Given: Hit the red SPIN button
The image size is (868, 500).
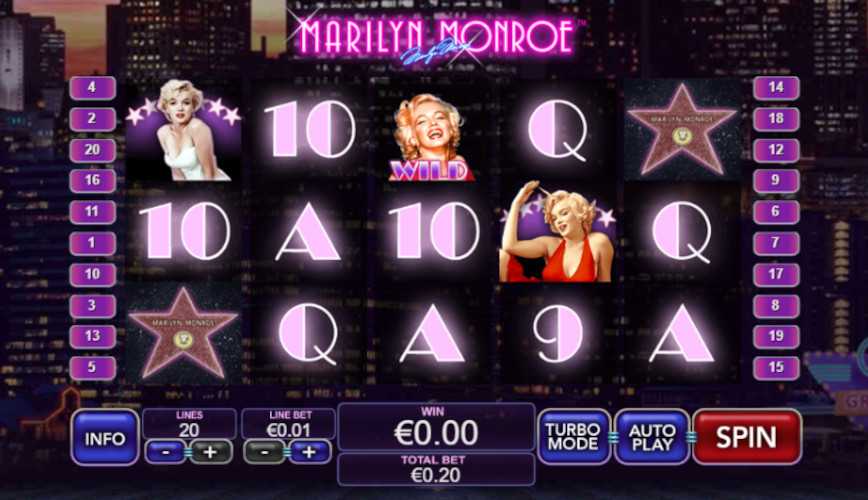Looking at the screenshot, I should (x=746, y=437).
